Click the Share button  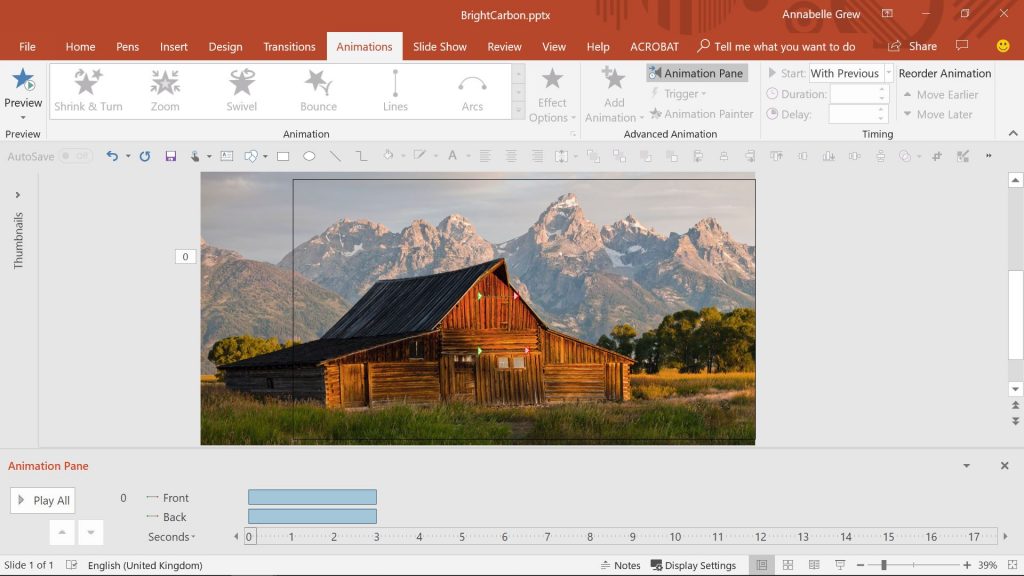(913, 46)
